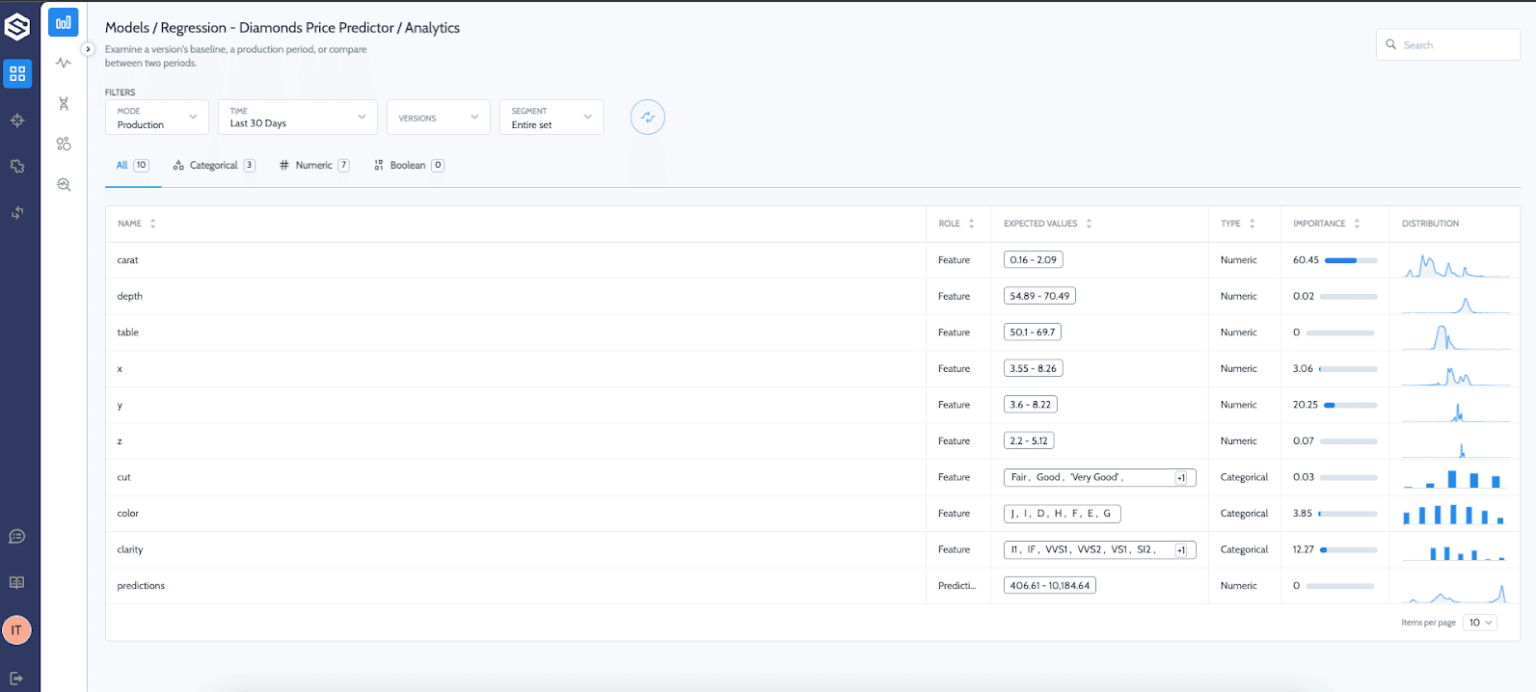
Task: Change the Items per page selector
Action: (x=1479, y=622)
